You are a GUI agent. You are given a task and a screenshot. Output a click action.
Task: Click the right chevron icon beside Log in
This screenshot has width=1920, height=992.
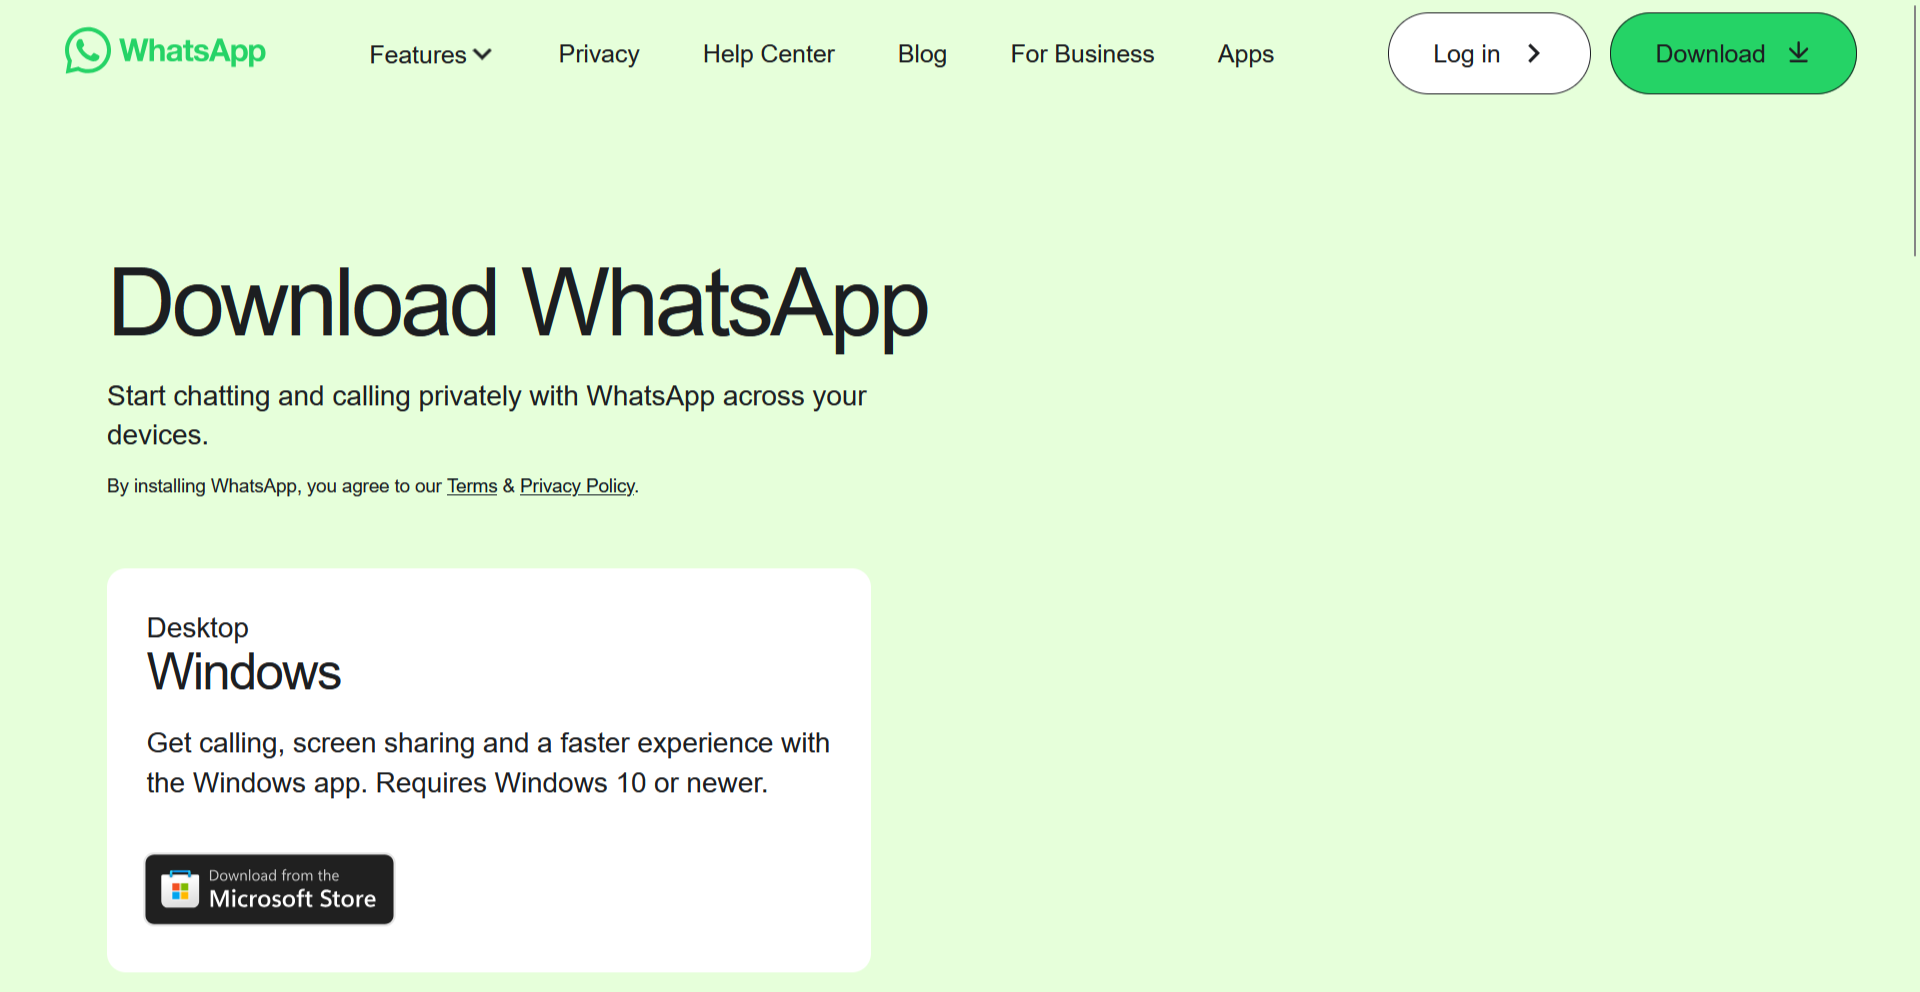pyautogui.click(x=1534, y=54)
